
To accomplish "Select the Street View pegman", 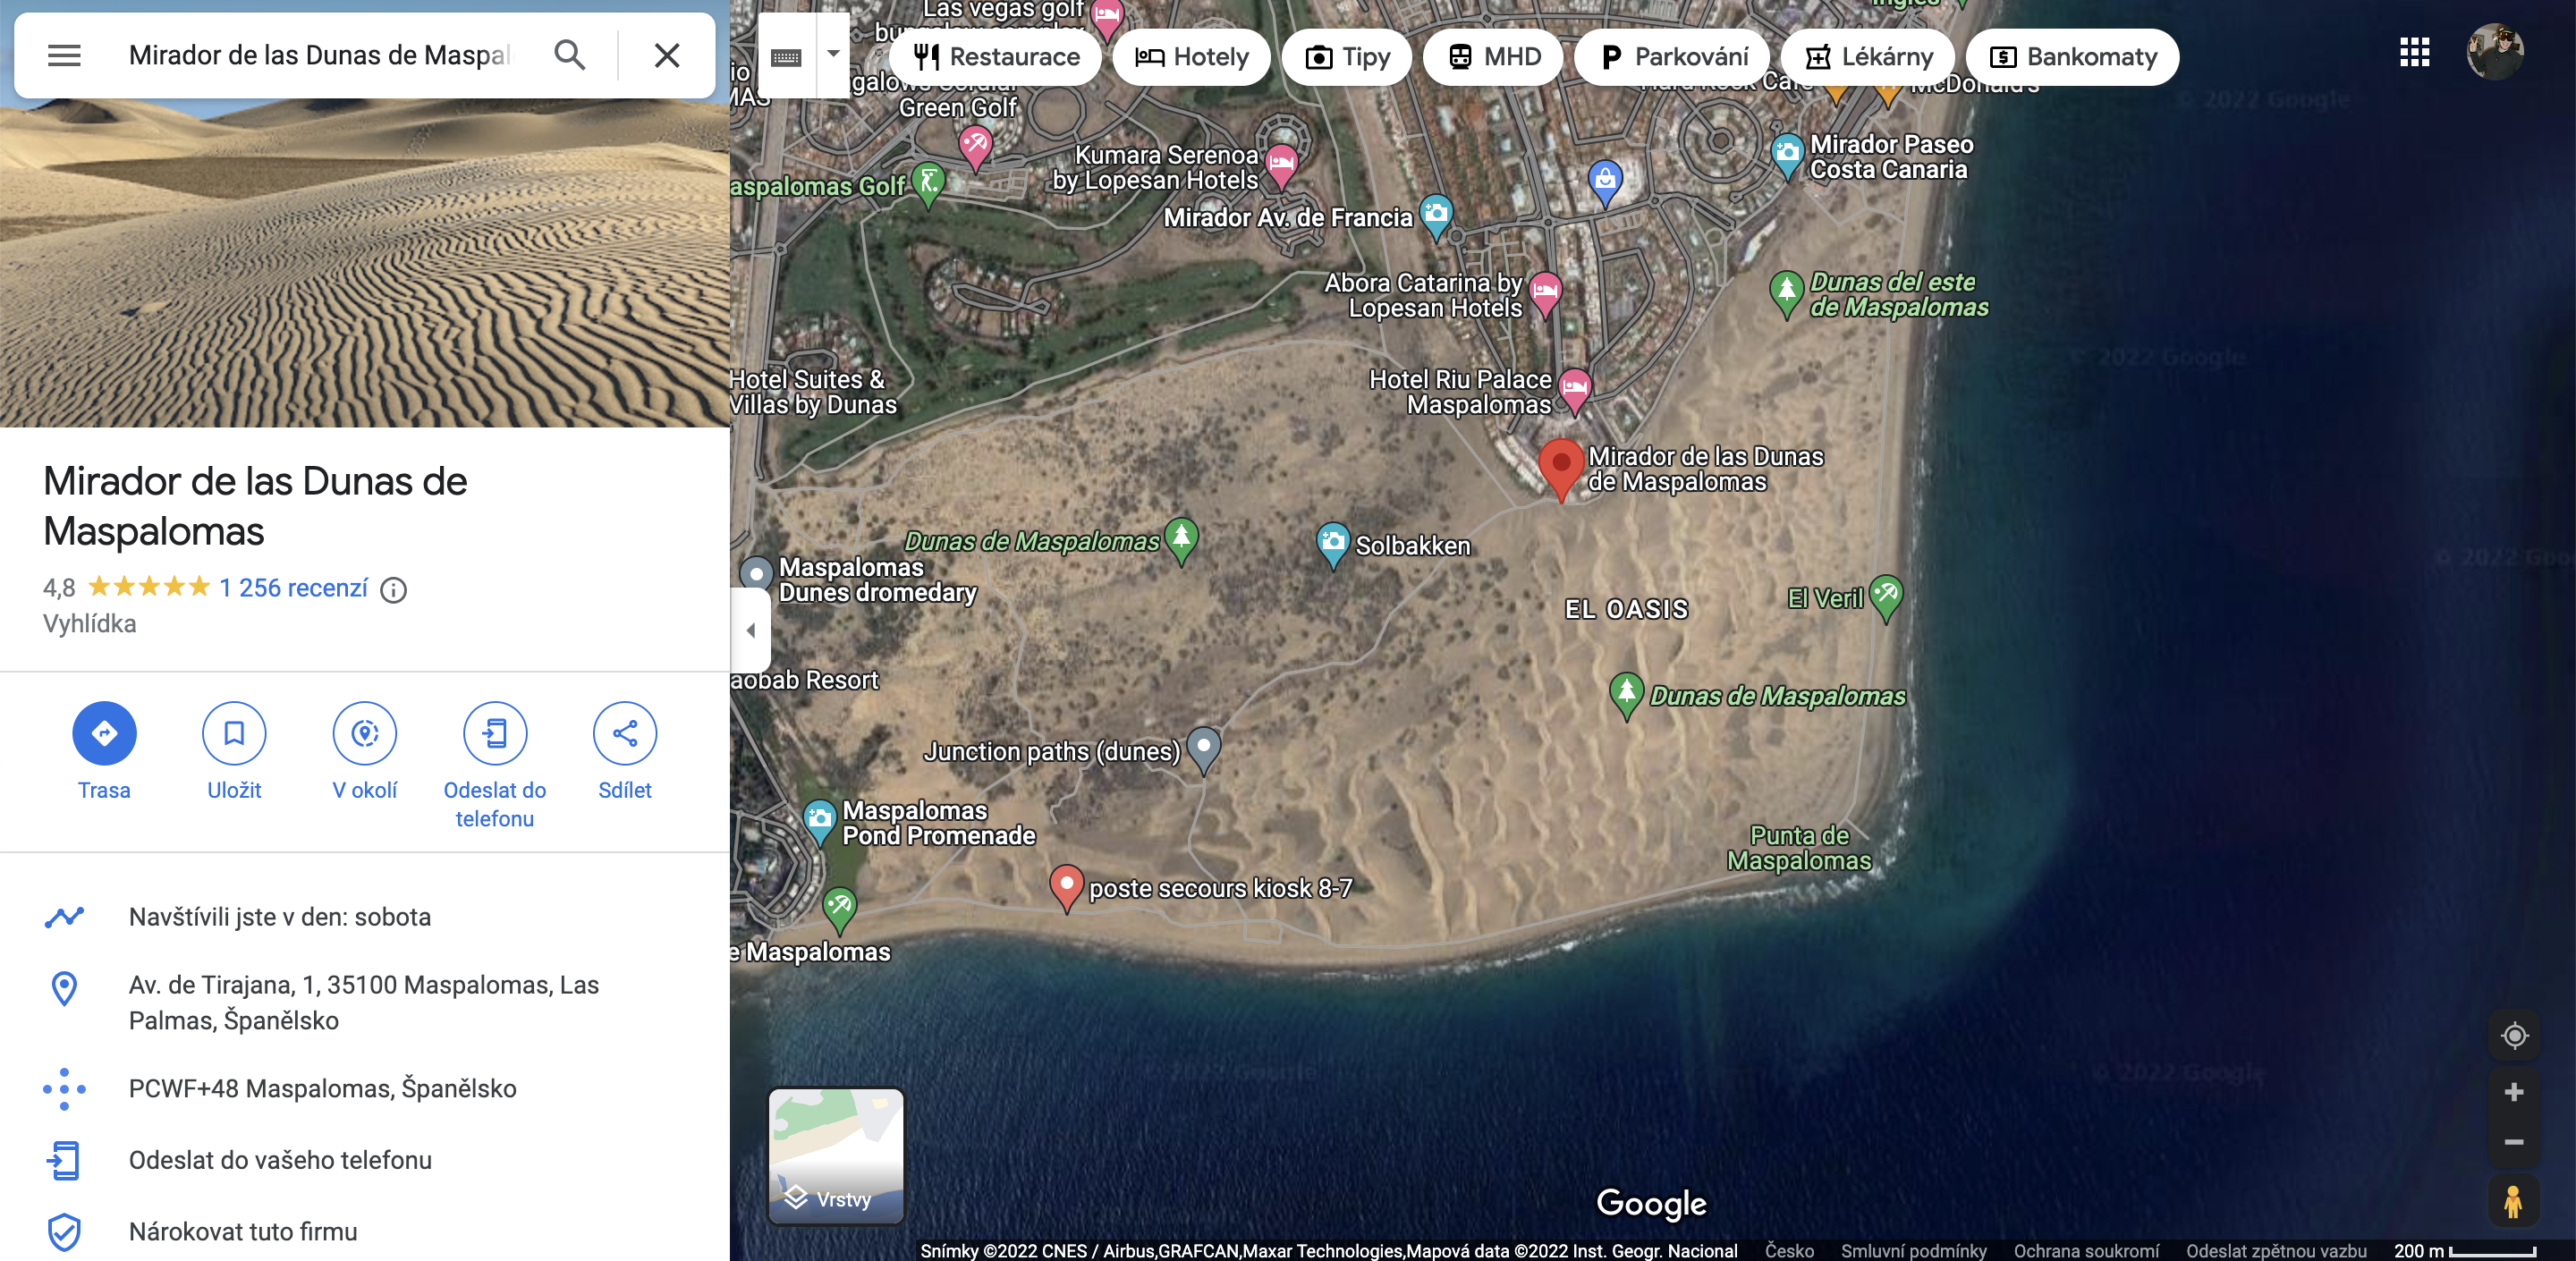I will pos(2512,1201).
